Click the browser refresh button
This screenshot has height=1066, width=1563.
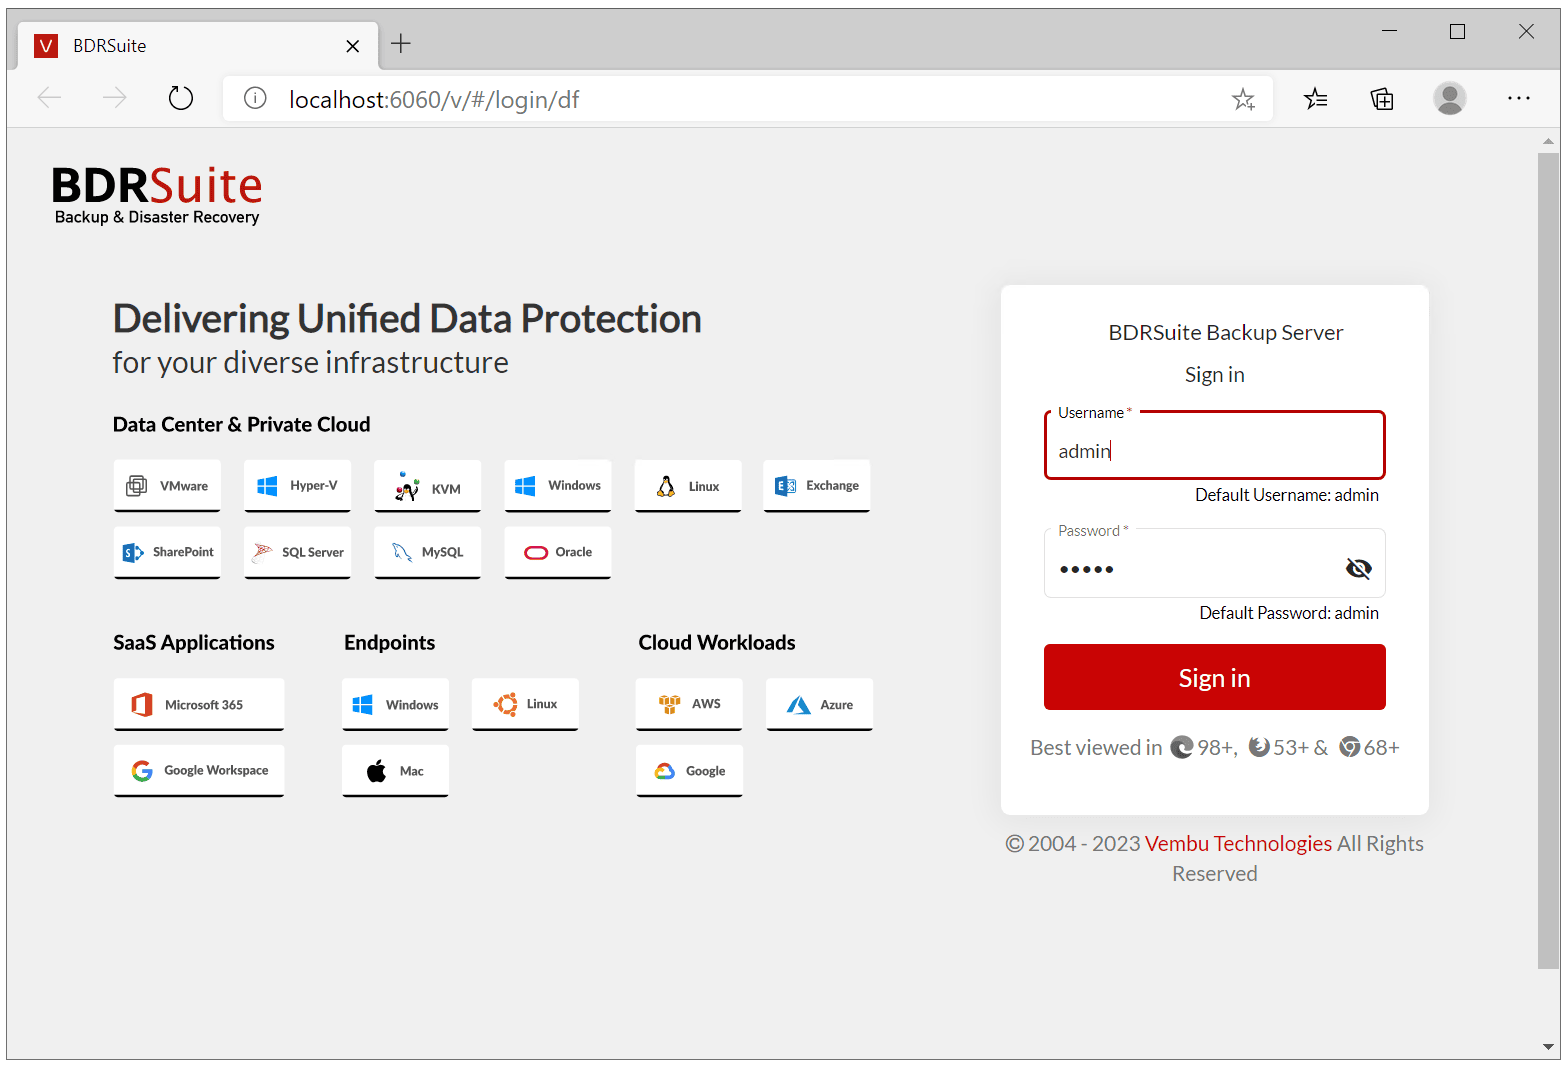click(x=181, y=98)
